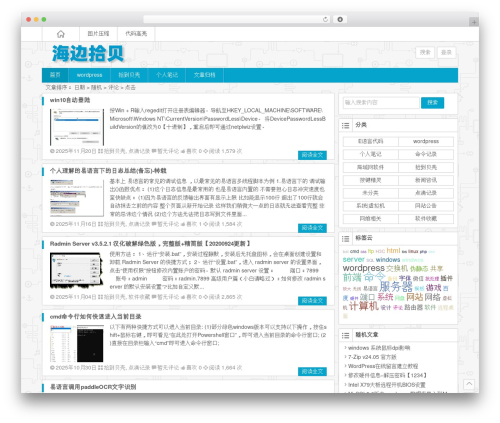The height and width of the screenshot is (423, 500).
Task: Open the 命令记录 category in sidebar
Action: click(x=426, y=154)
